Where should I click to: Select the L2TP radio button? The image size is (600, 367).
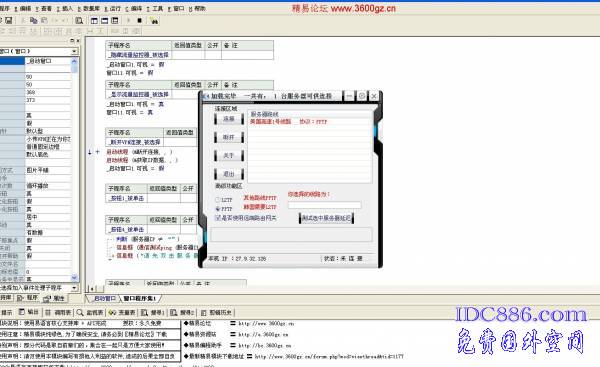pos(218,200)
